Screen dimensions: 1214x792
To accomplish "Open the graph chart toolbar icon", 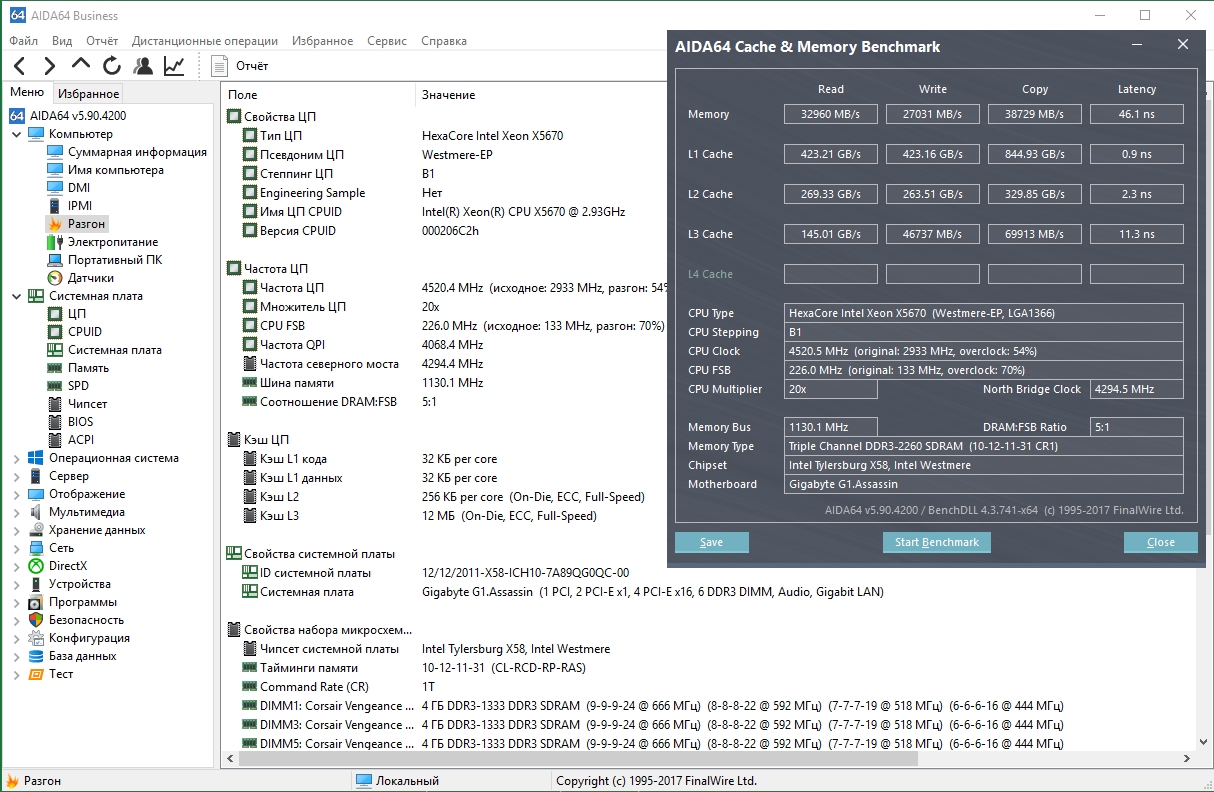I will point(174,66).
